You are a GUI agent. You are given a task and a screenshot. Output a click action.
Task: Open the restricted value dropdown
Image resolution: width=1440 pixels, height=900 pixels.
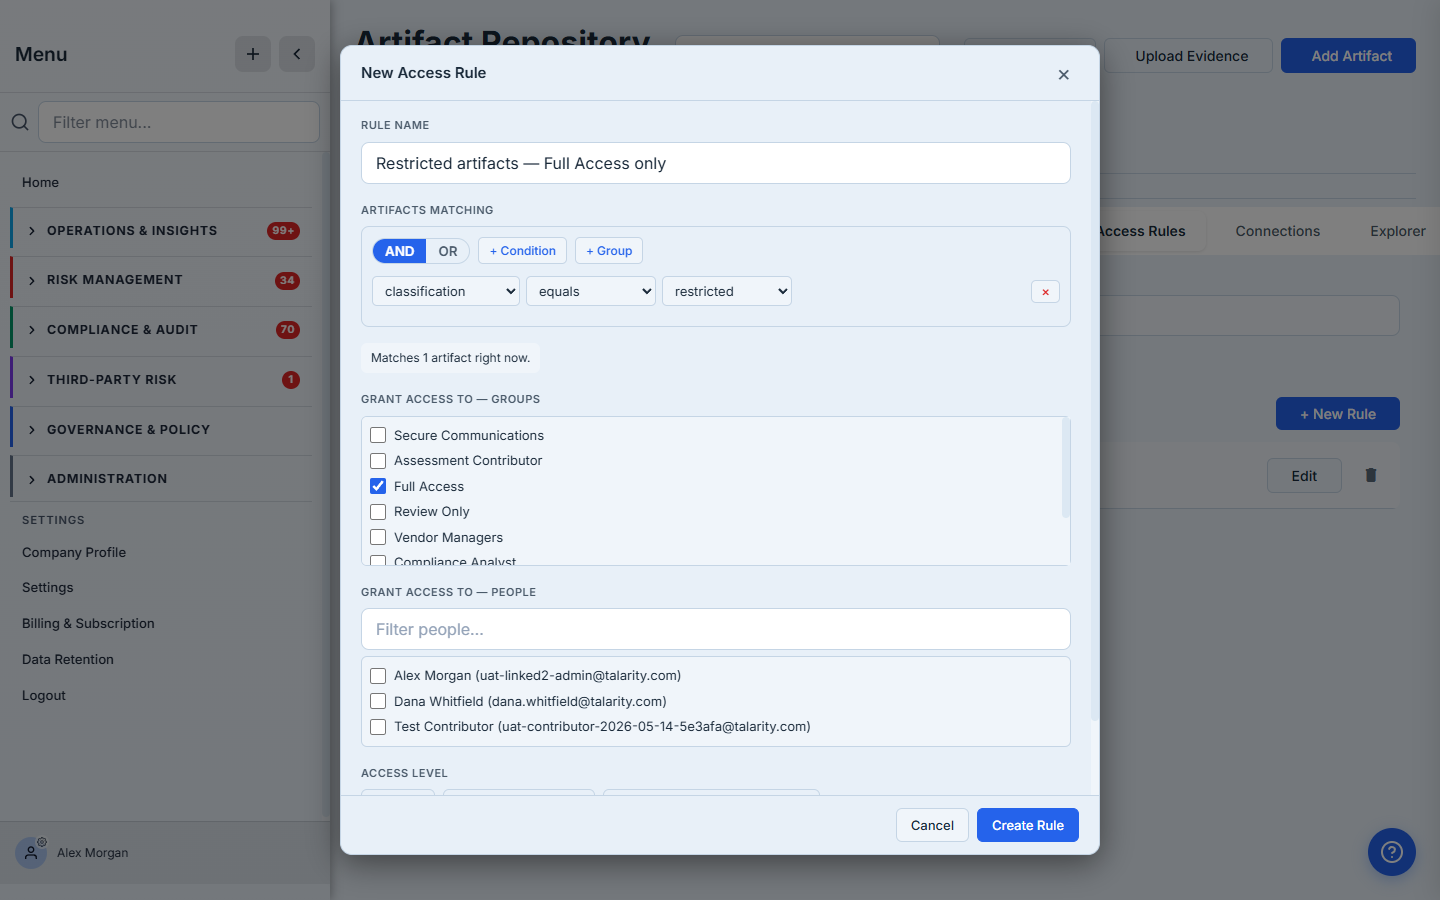coord(727,291)
